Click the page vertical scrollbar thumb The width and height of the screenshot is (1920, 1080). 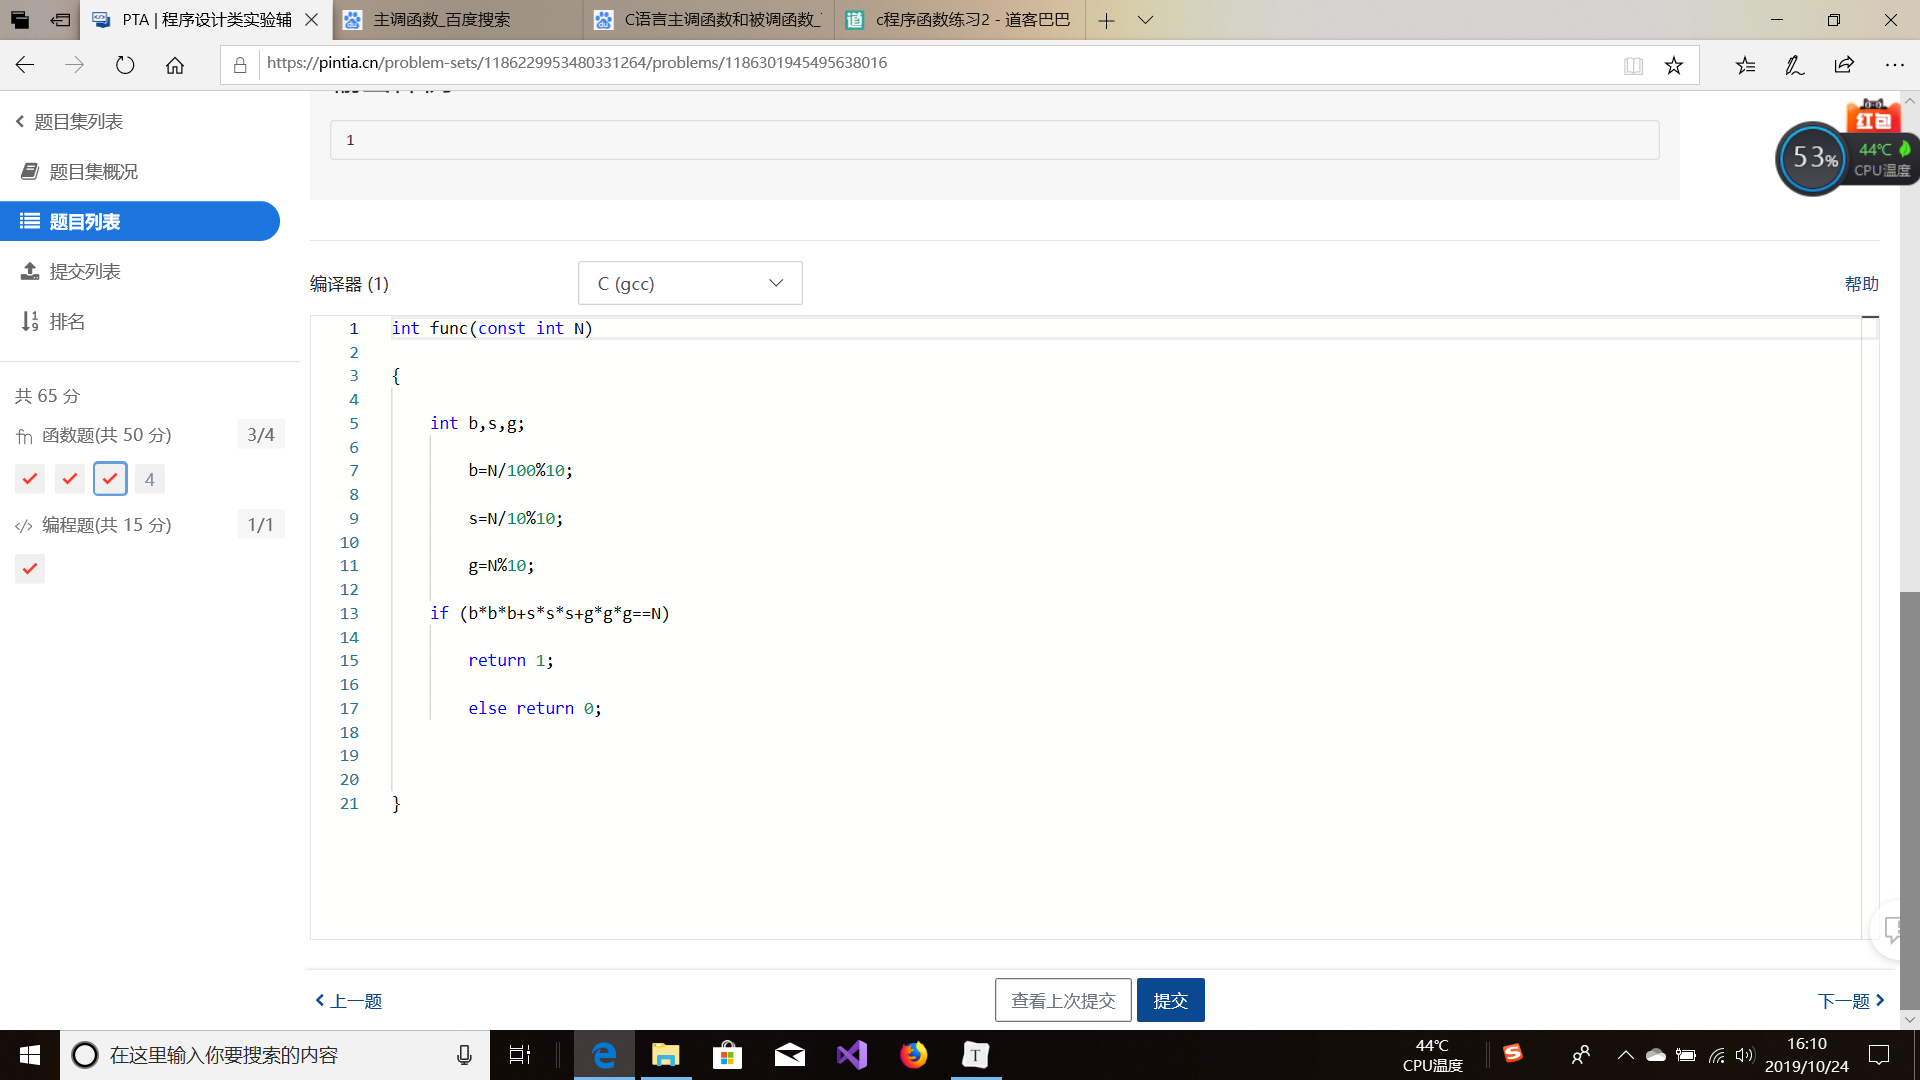click(1910, 800)
